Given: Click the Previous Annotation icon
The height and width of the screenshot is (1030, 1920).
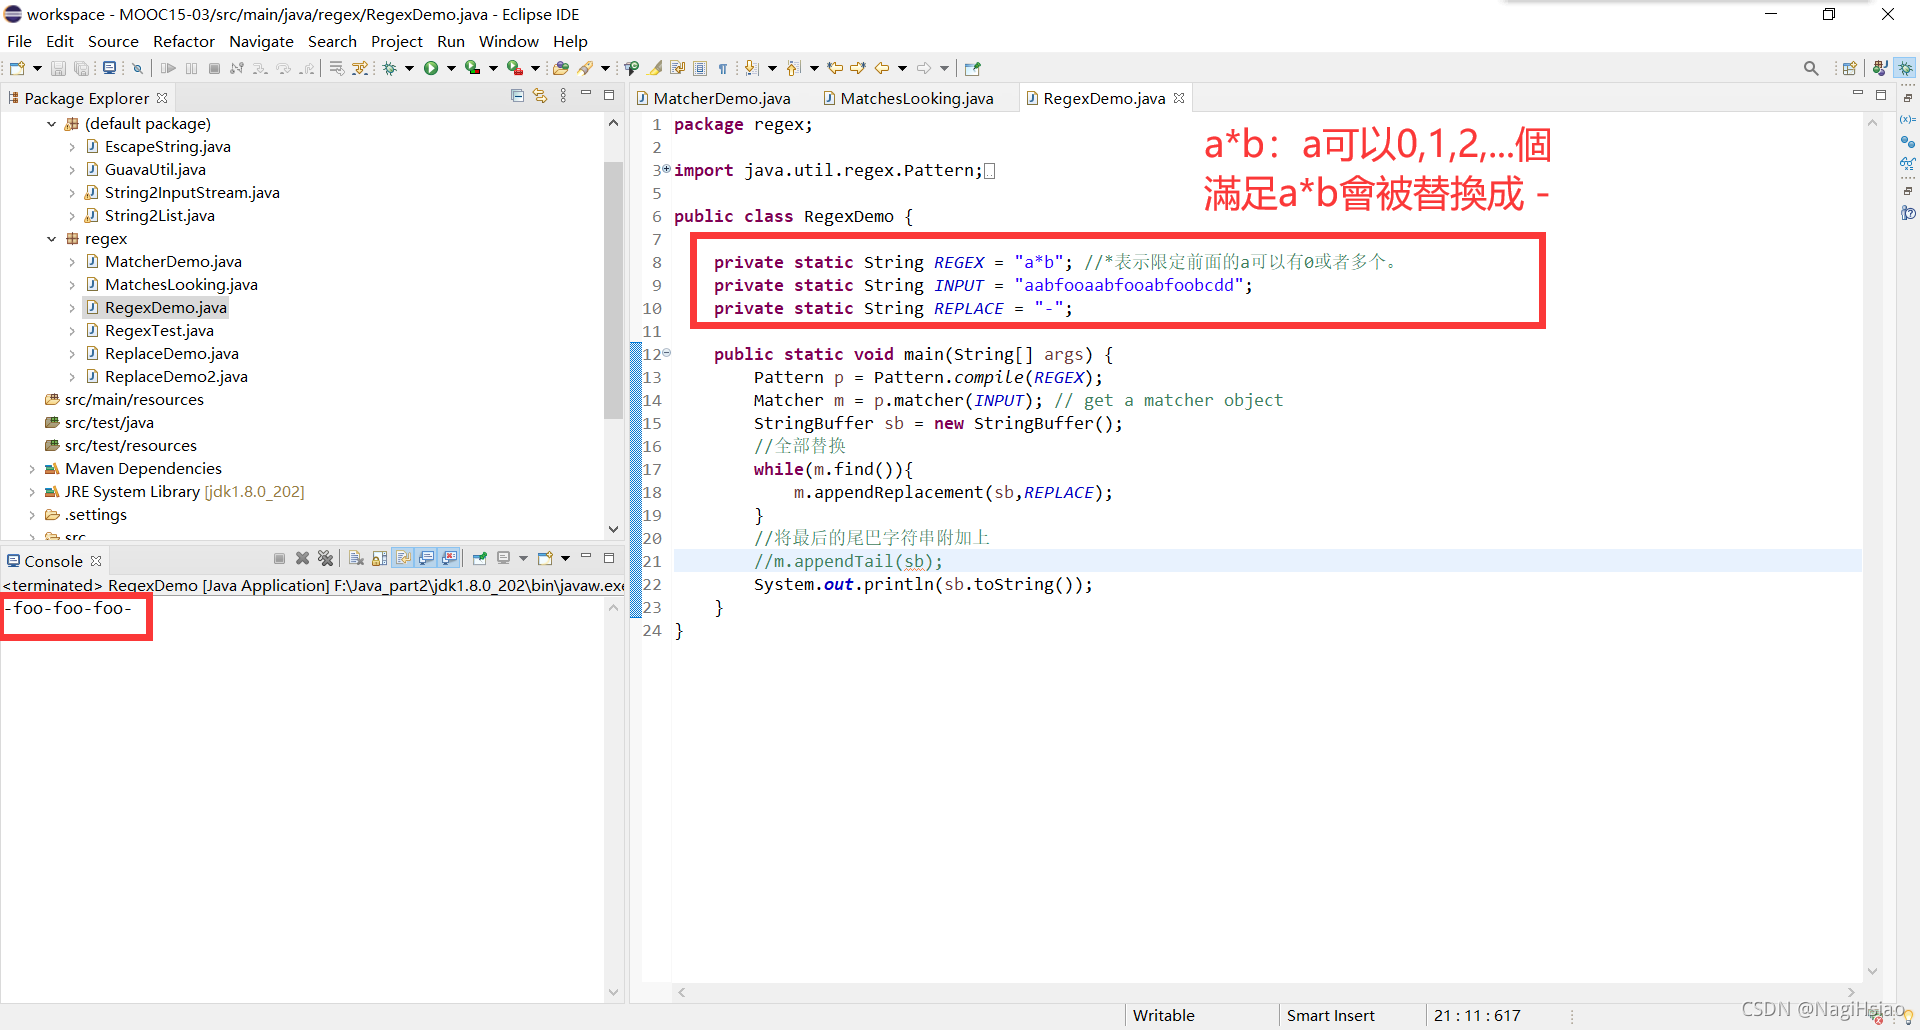Looking at the screenshot, I should [x=792, y=68].
